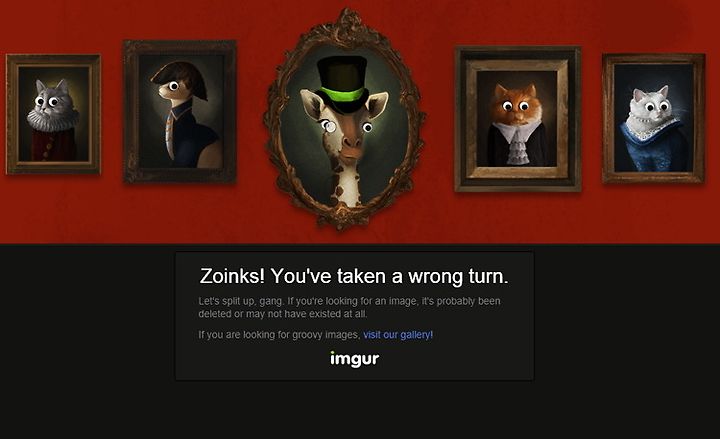720x439 pixels.
Task: Click the gray cat portrait
Action: click(53, 114)
